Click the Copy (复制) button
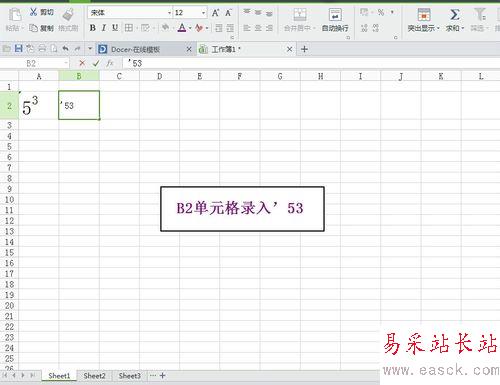Viewport: 500px width, 385px height. point(41,28)
